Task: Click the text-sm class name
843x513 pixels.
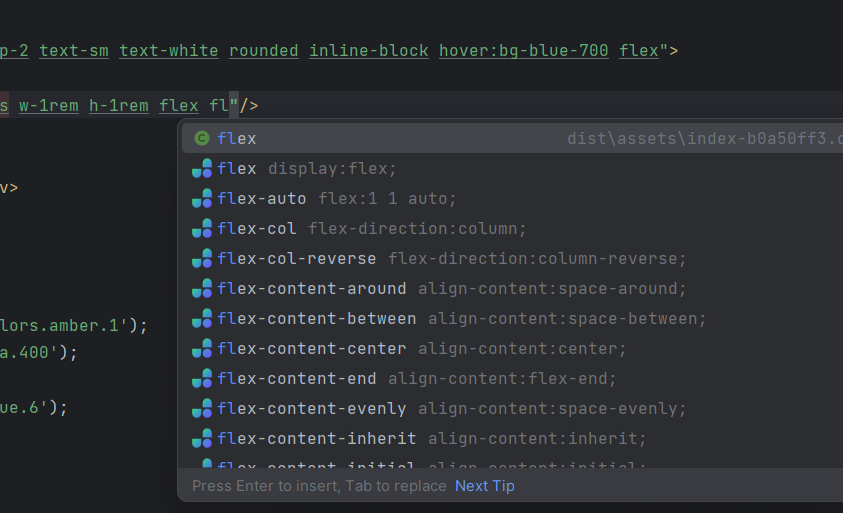Action: click(74, 51)
